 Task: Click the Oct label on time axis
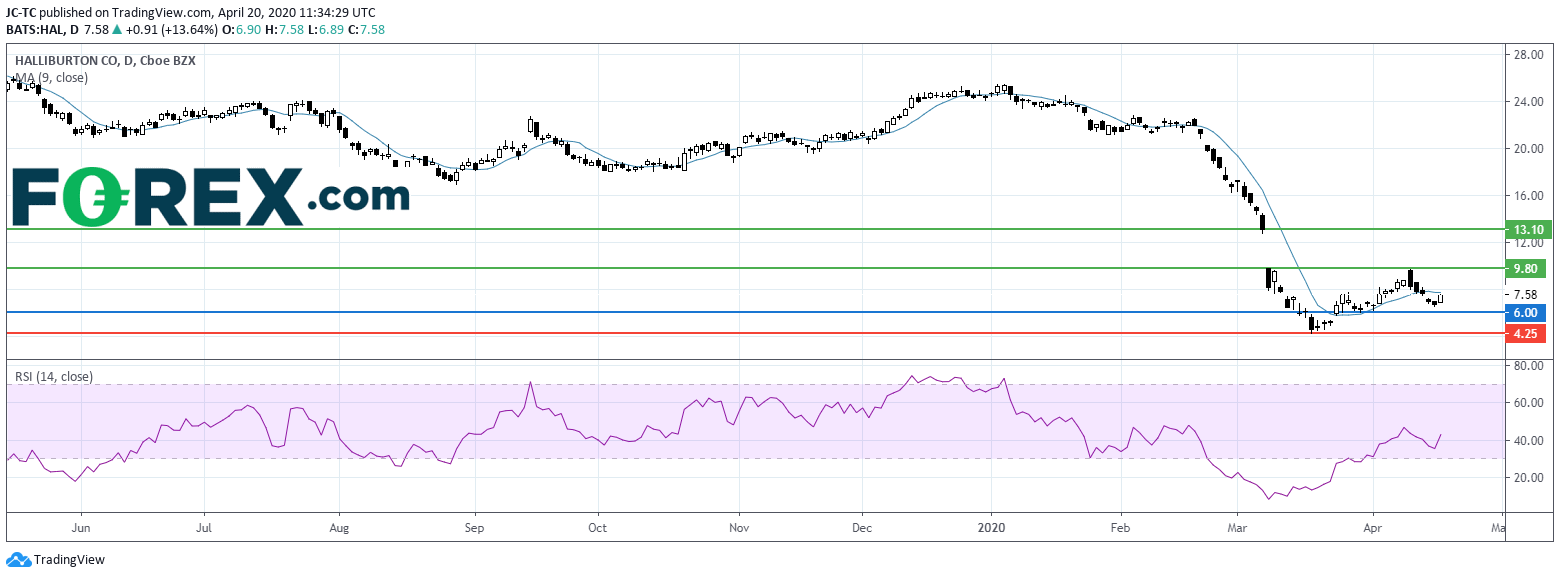pyautogui.click(x=597, y=526)
